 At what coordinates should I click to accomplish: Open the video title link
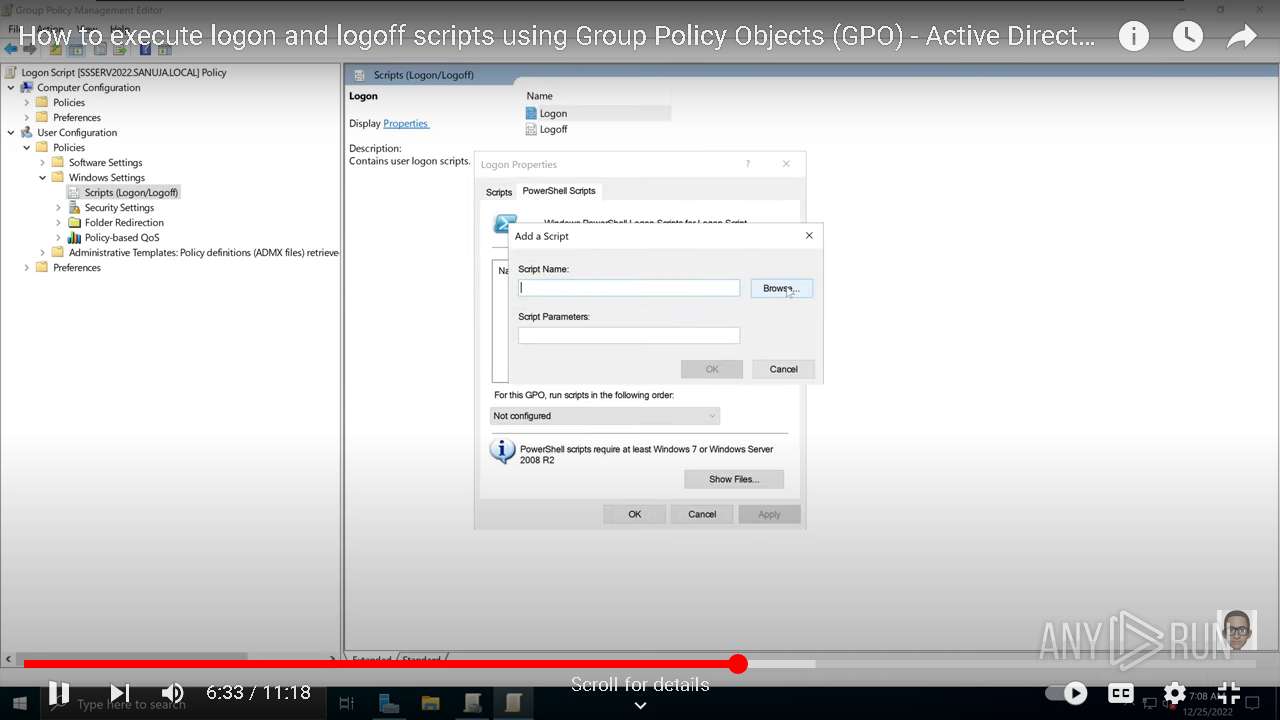(557, 37)
